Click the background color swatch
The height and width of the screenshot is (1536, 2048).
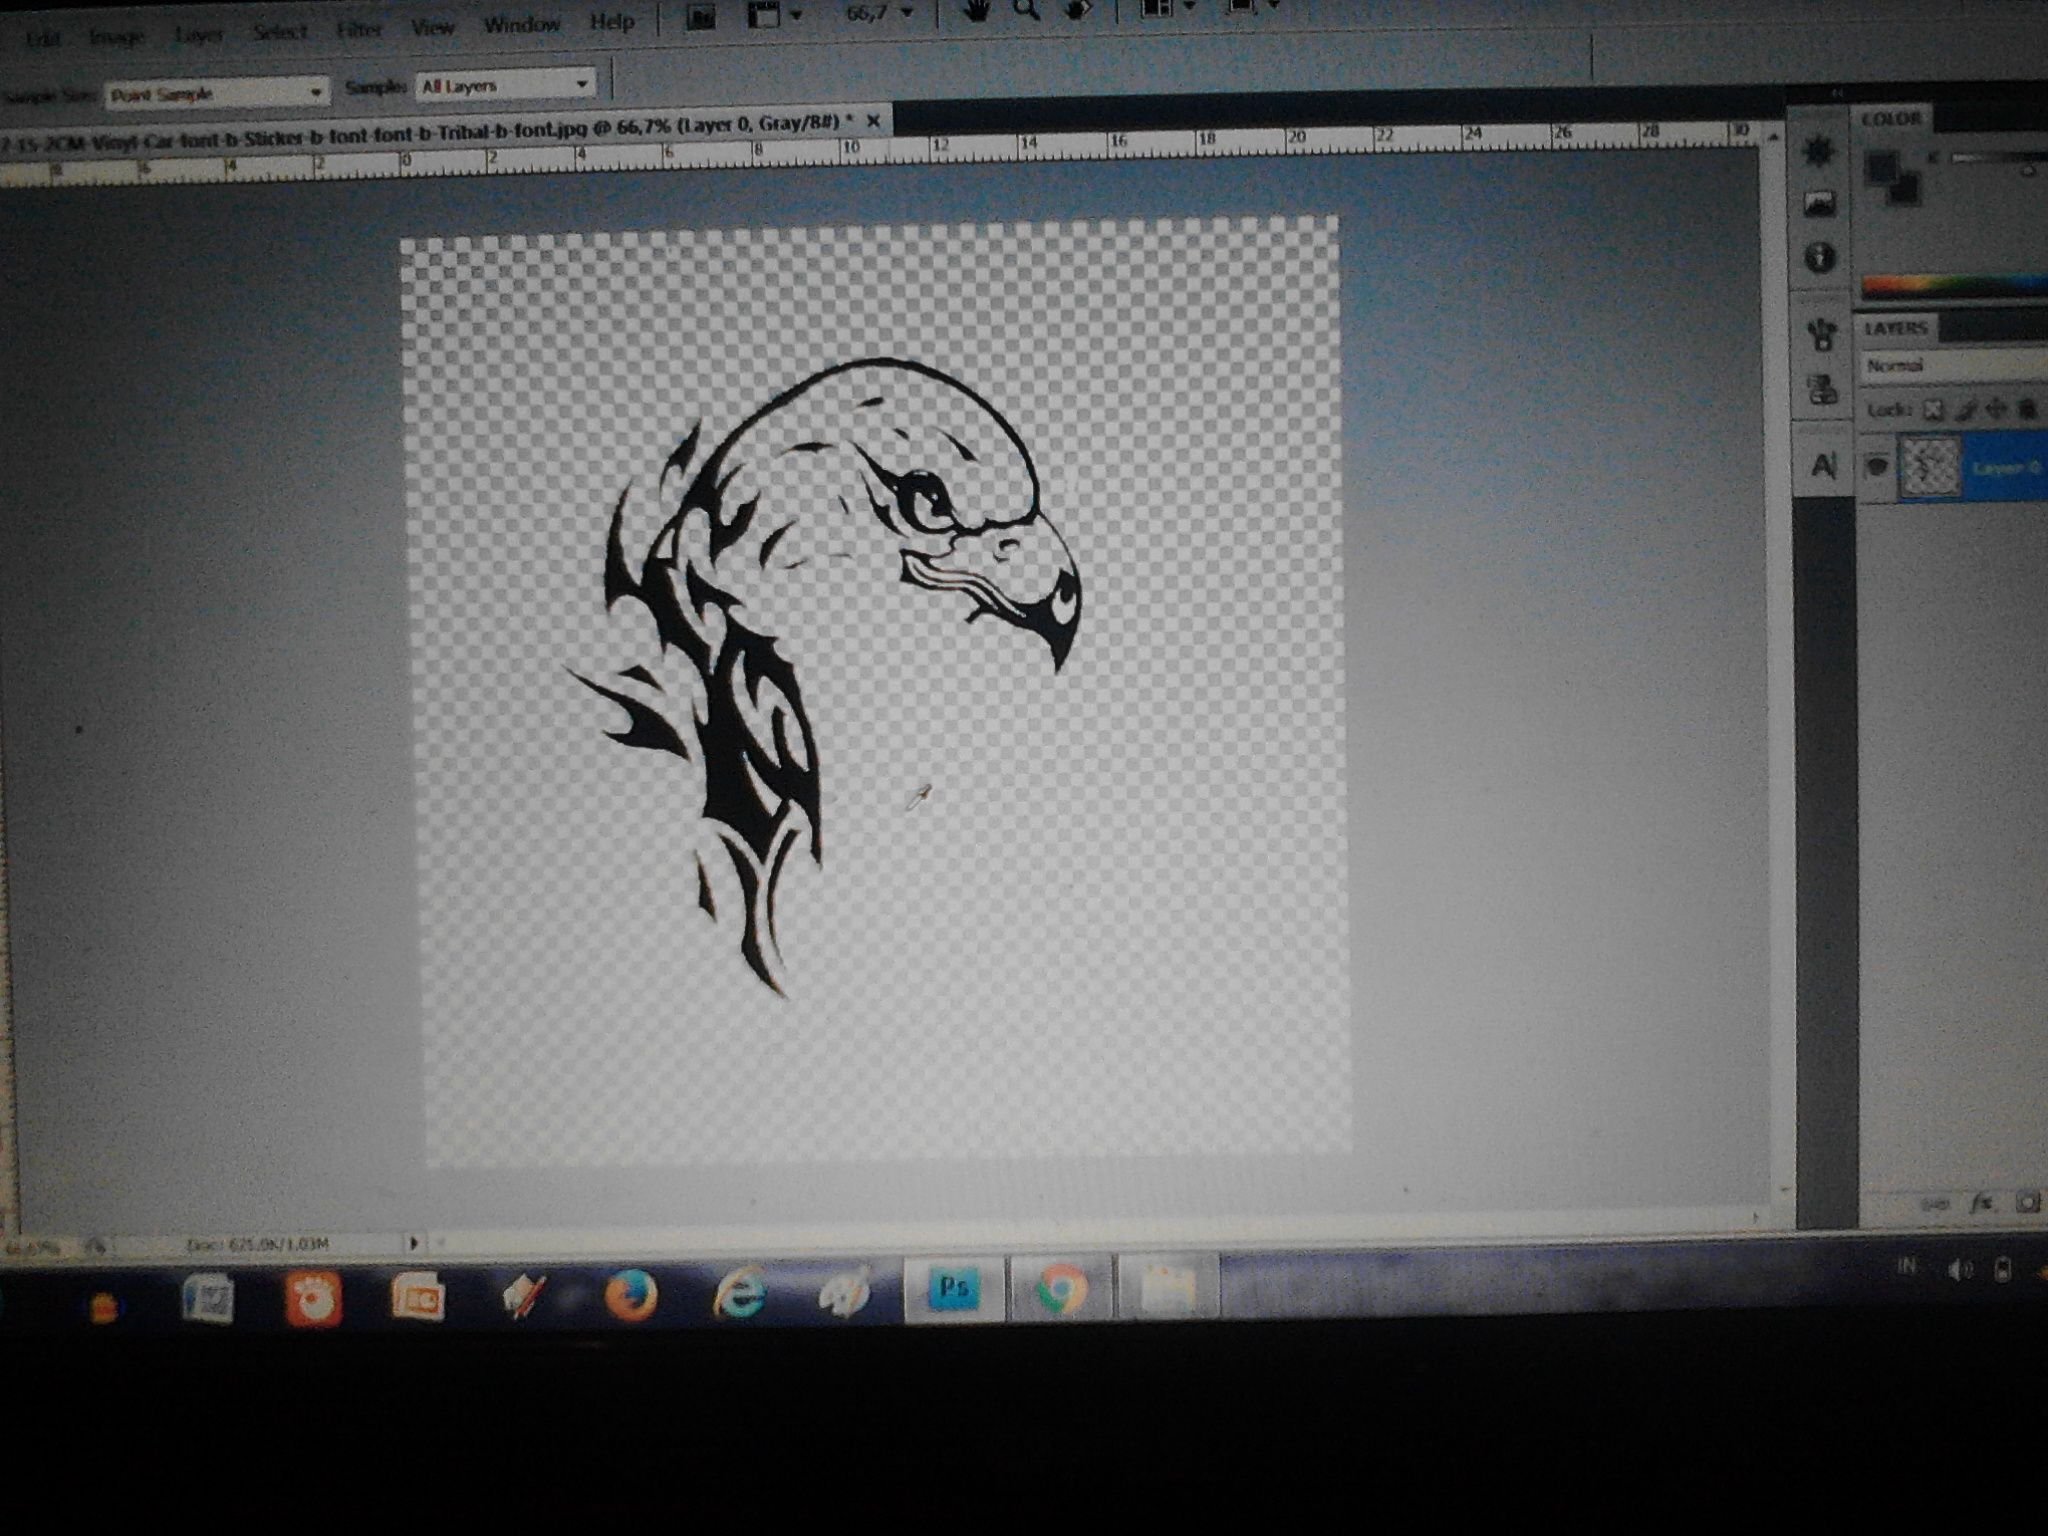1905,189
